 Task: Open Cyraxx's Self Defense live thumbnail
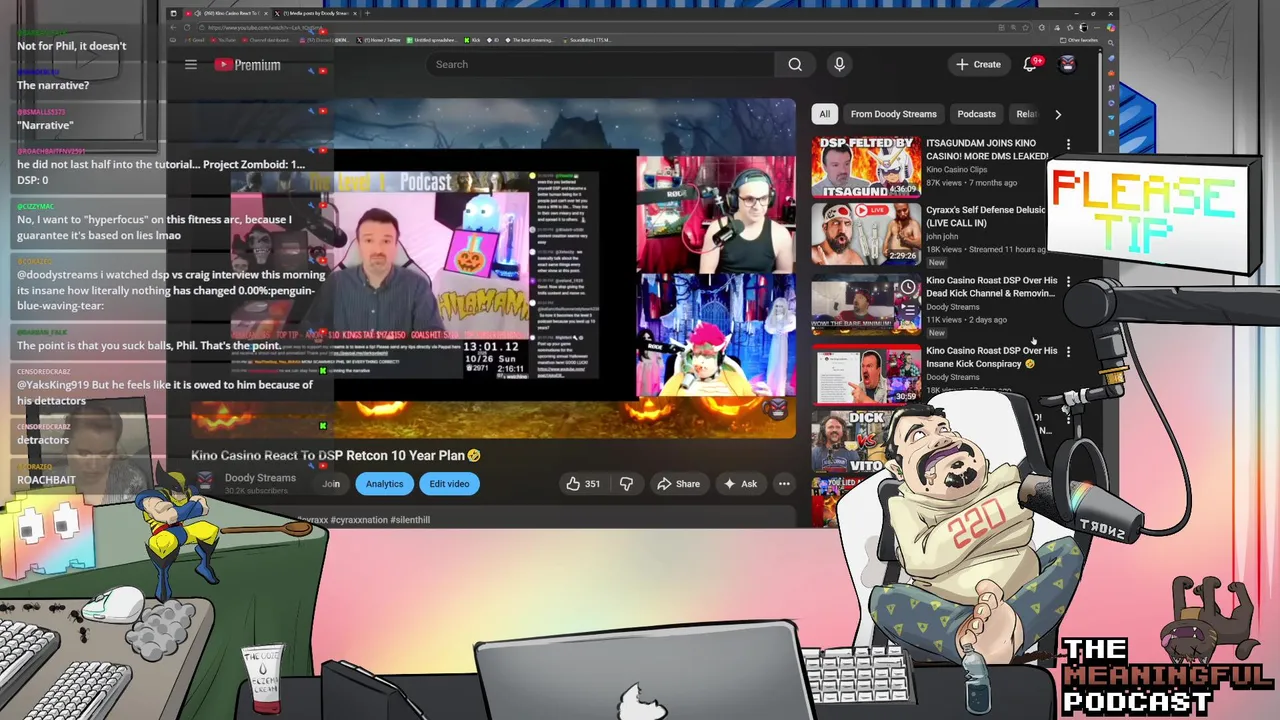pyautogui.click(x=866, y=233)
